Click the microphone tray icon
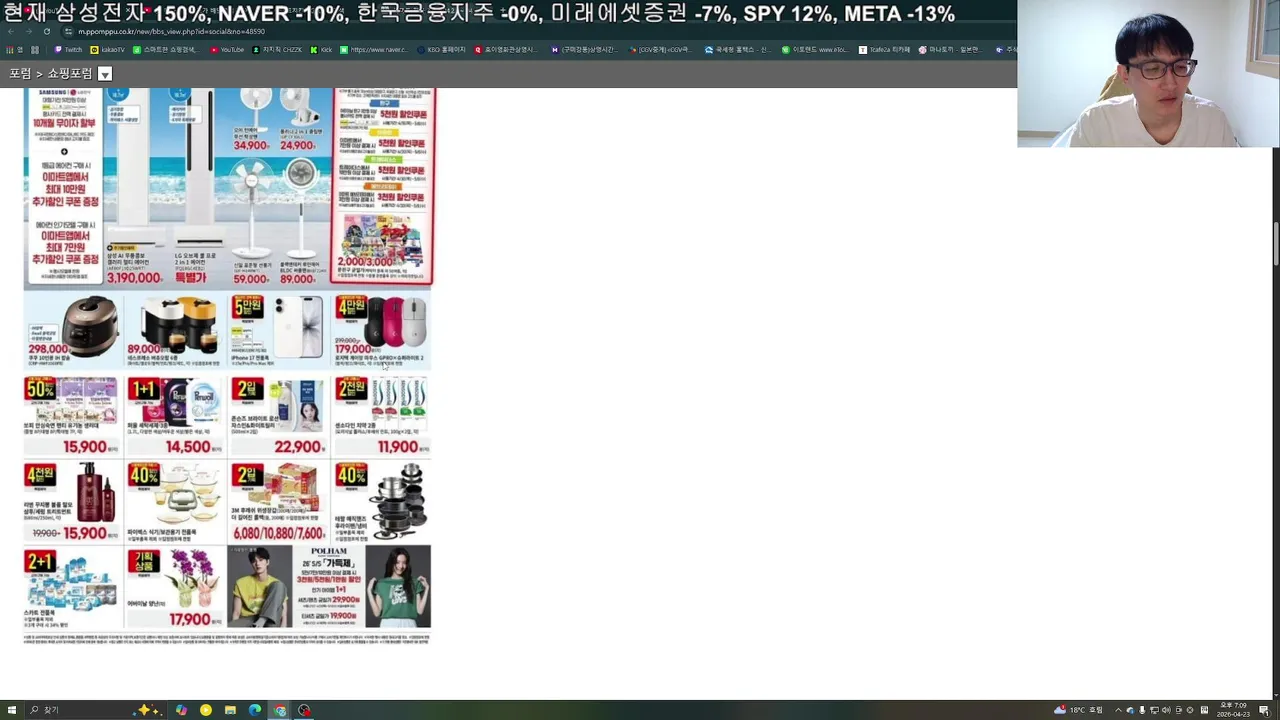Viewport: 1280px width, 720px height. point(1142,710)
